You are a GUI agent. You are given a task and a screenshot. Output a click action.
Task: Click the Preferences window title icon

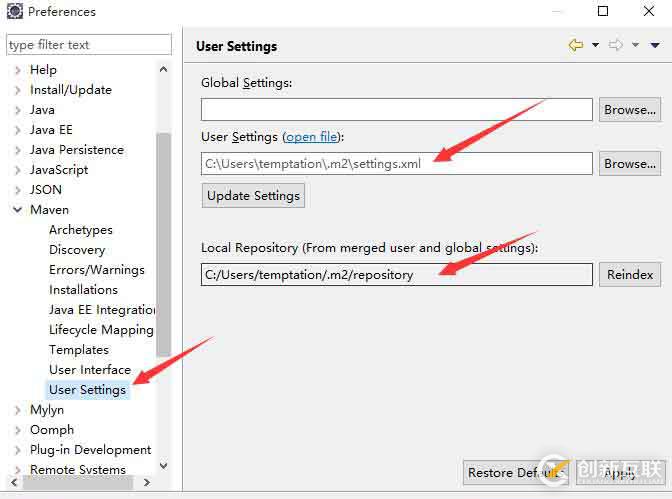click(x=15, y=11)
